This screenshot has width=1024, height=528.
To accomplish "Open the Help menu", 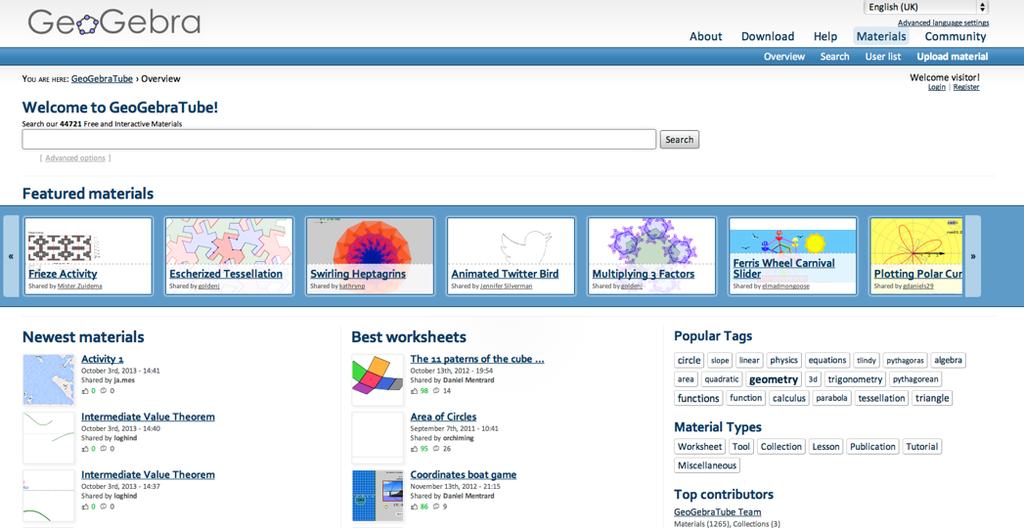I will point(825,37).
